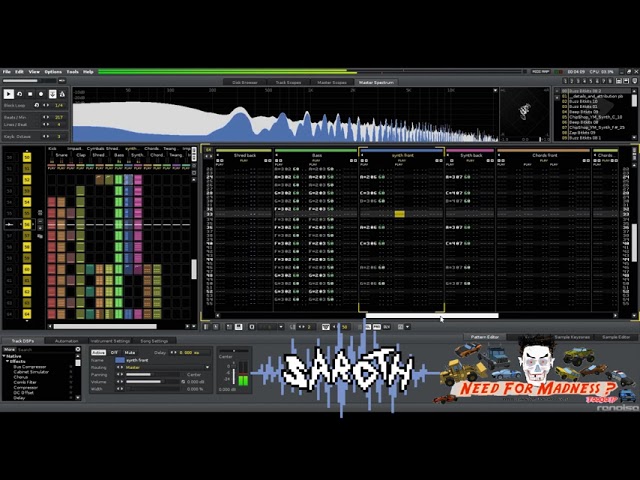Viewport: 640px width, 480px height.
Task: Toggle the pattern loop transport button
Action: (20, 94)
